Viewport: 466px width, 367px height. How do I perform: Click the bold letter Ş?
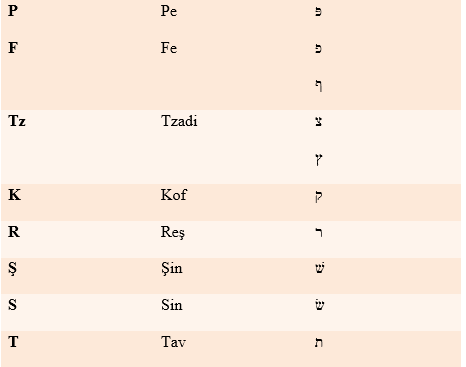pos(12,269)
